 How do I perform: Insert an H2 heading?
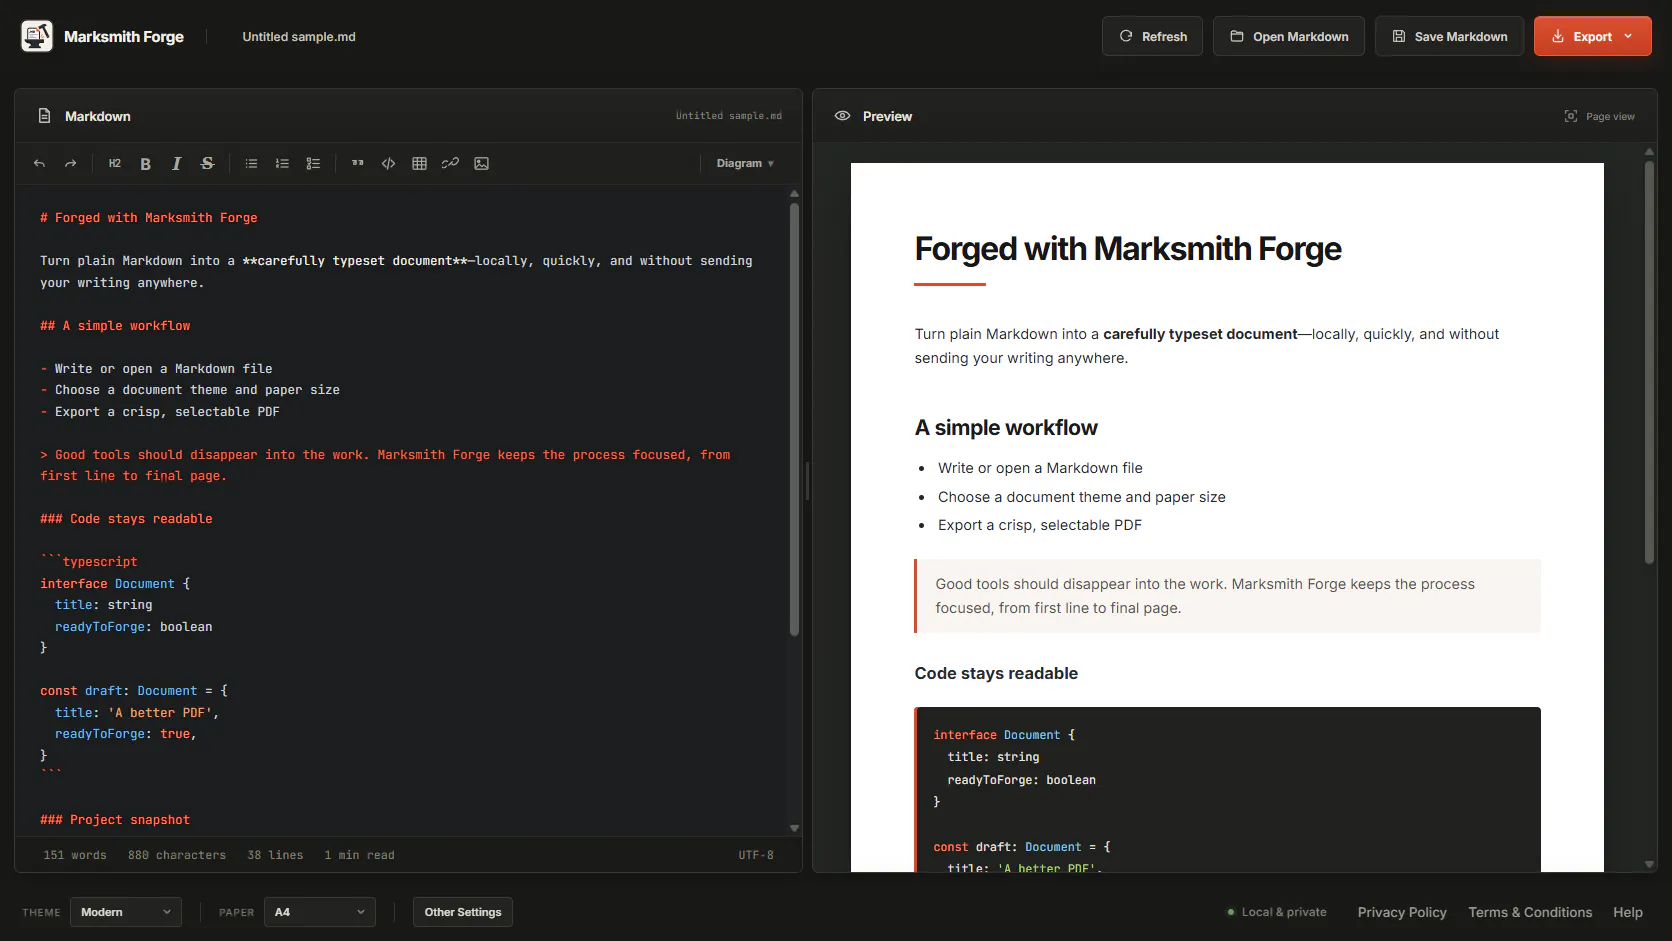(115, 163)
